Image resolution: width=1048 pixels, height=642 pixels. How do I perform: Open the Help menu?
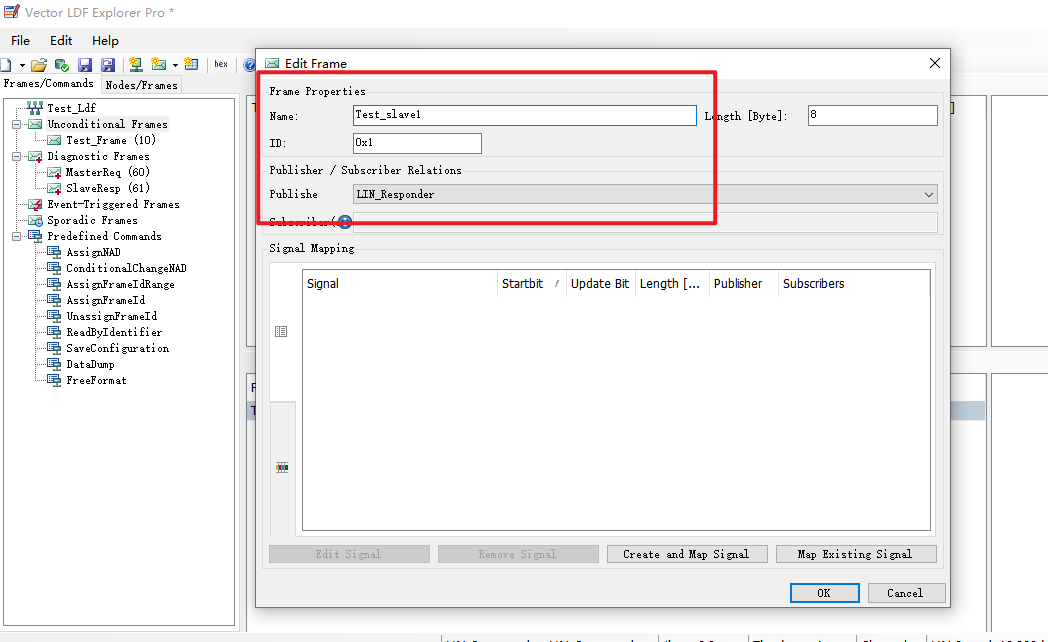(105, 41)
